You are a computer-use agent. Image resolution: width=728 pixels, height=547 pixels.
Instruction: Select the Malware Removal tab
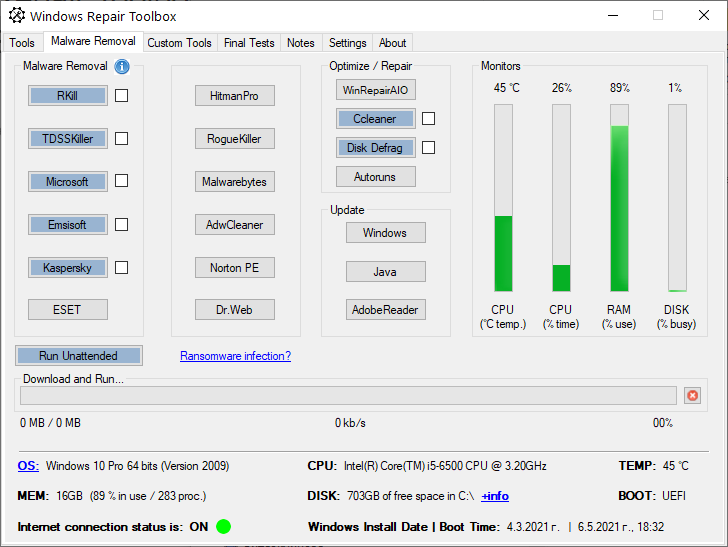point(93,41)
